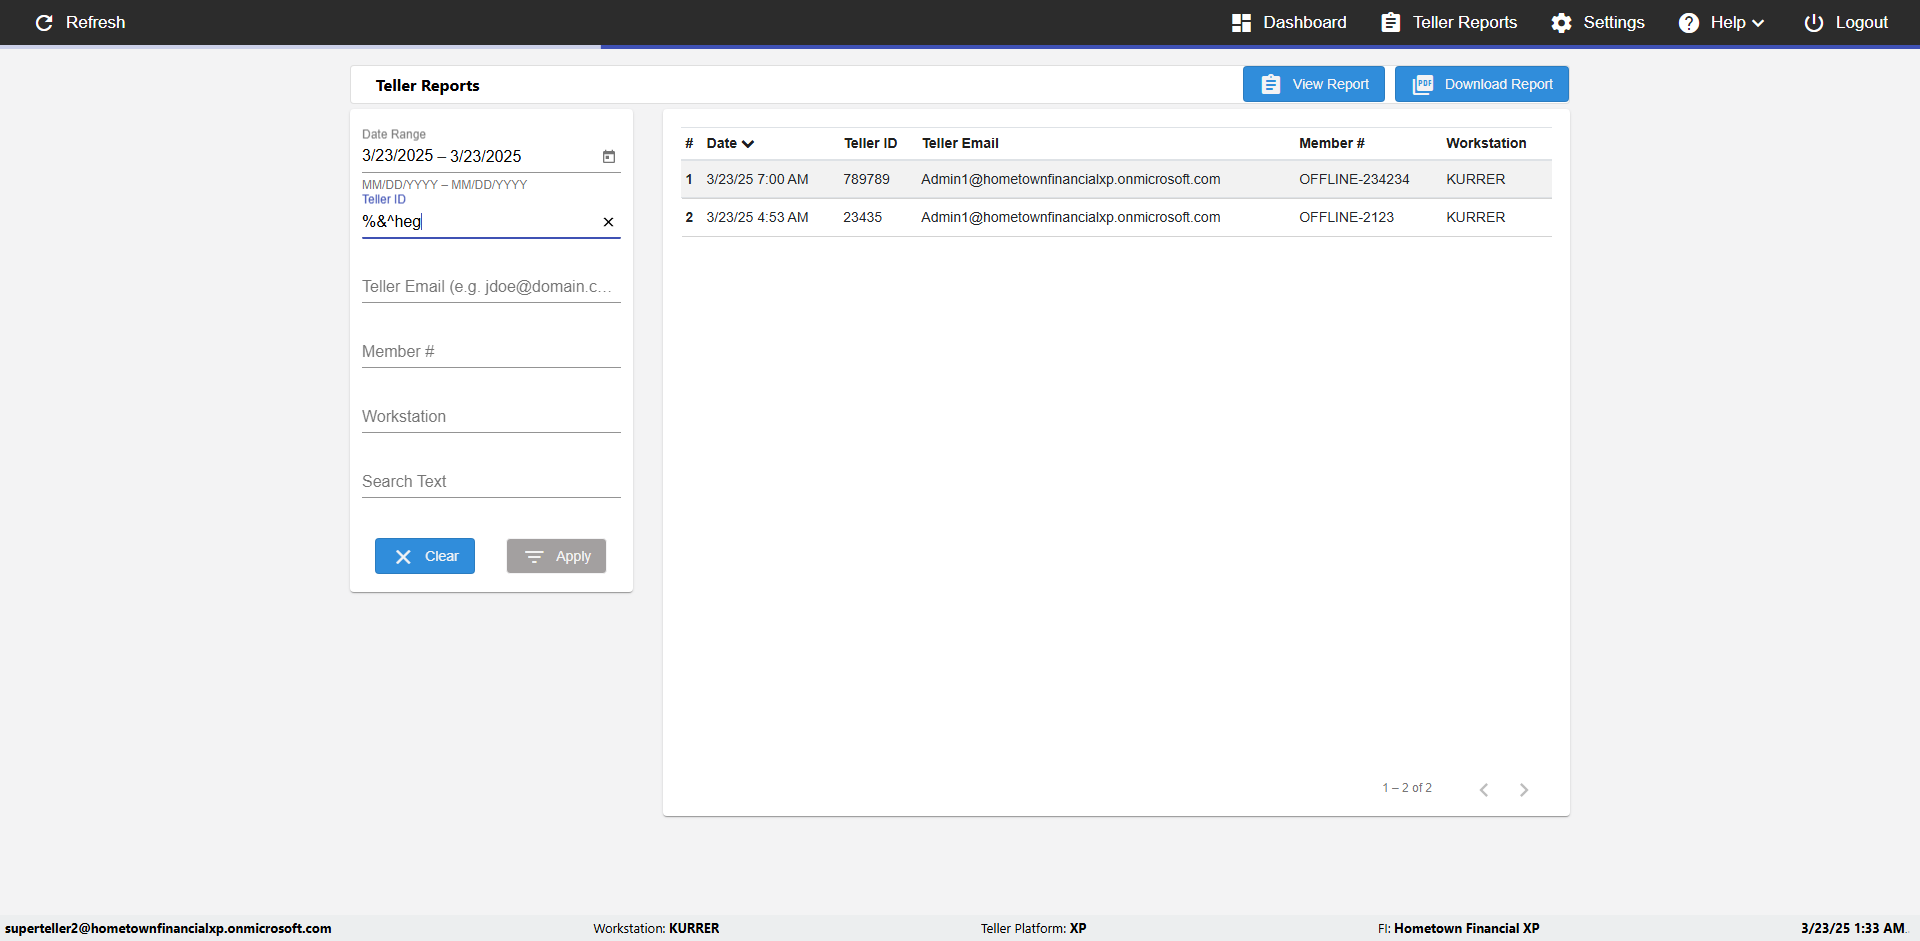Click the Download Report button

1482,84
